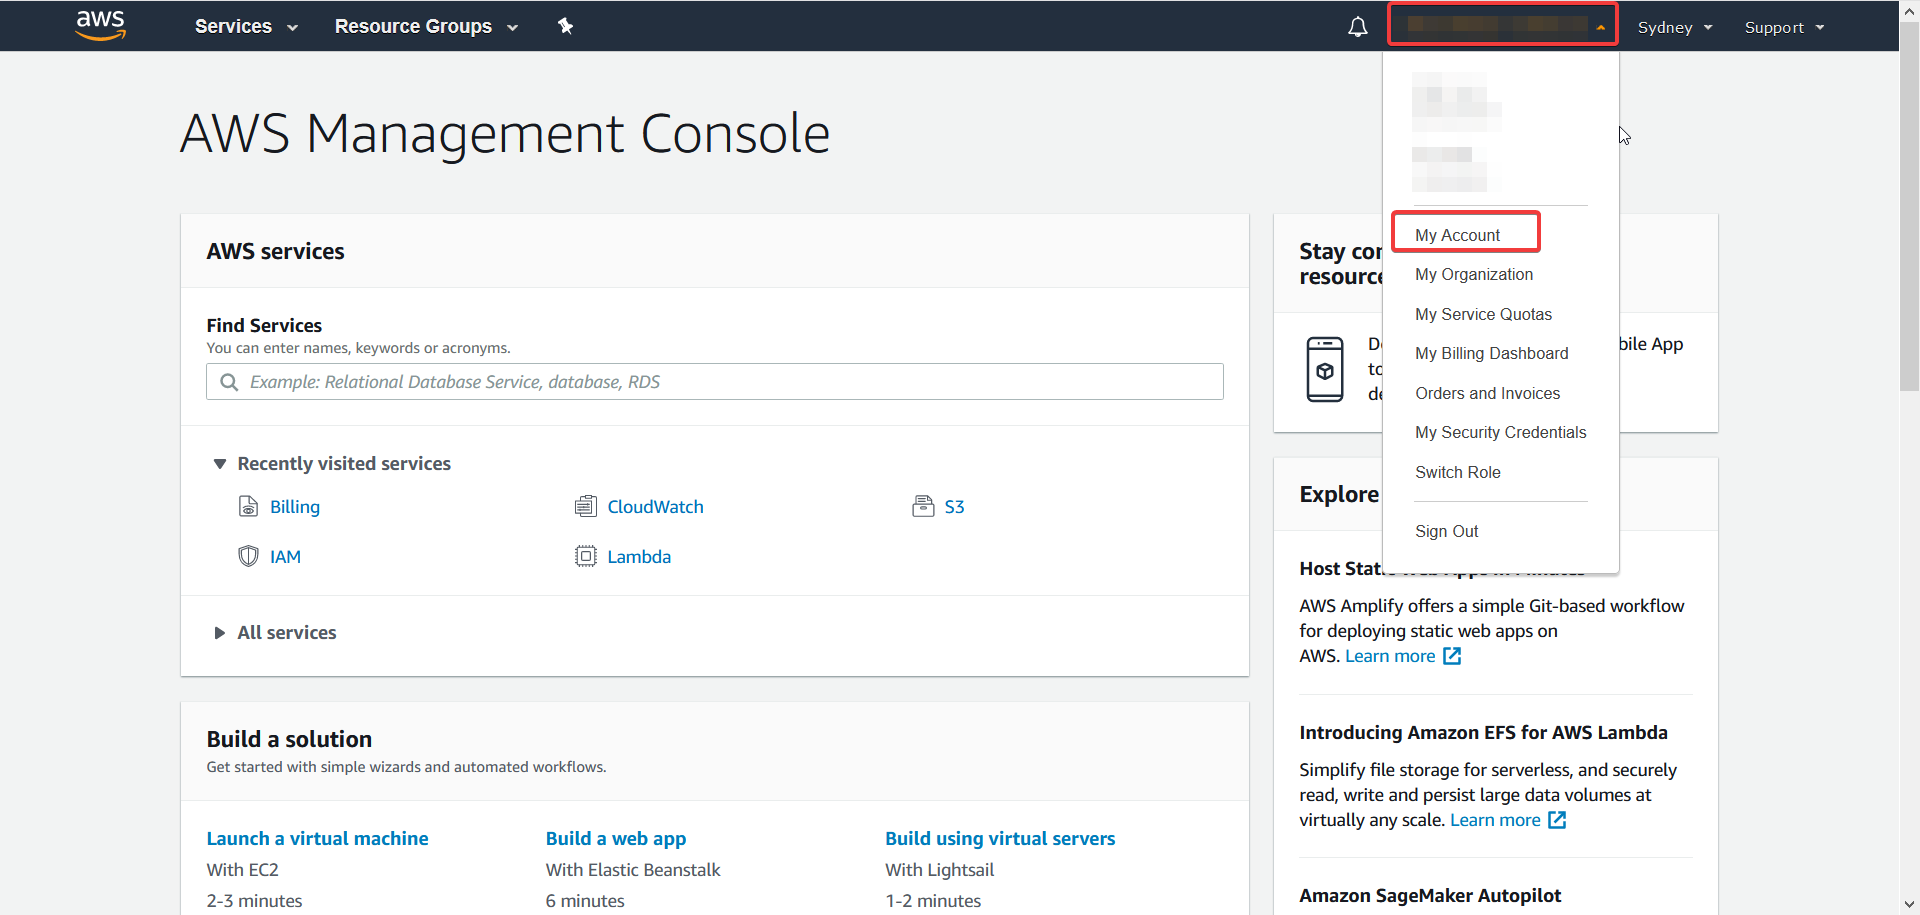This screenshot has width=1920, height=915.
Task: Click the Find Services search field
Action: 714,382
